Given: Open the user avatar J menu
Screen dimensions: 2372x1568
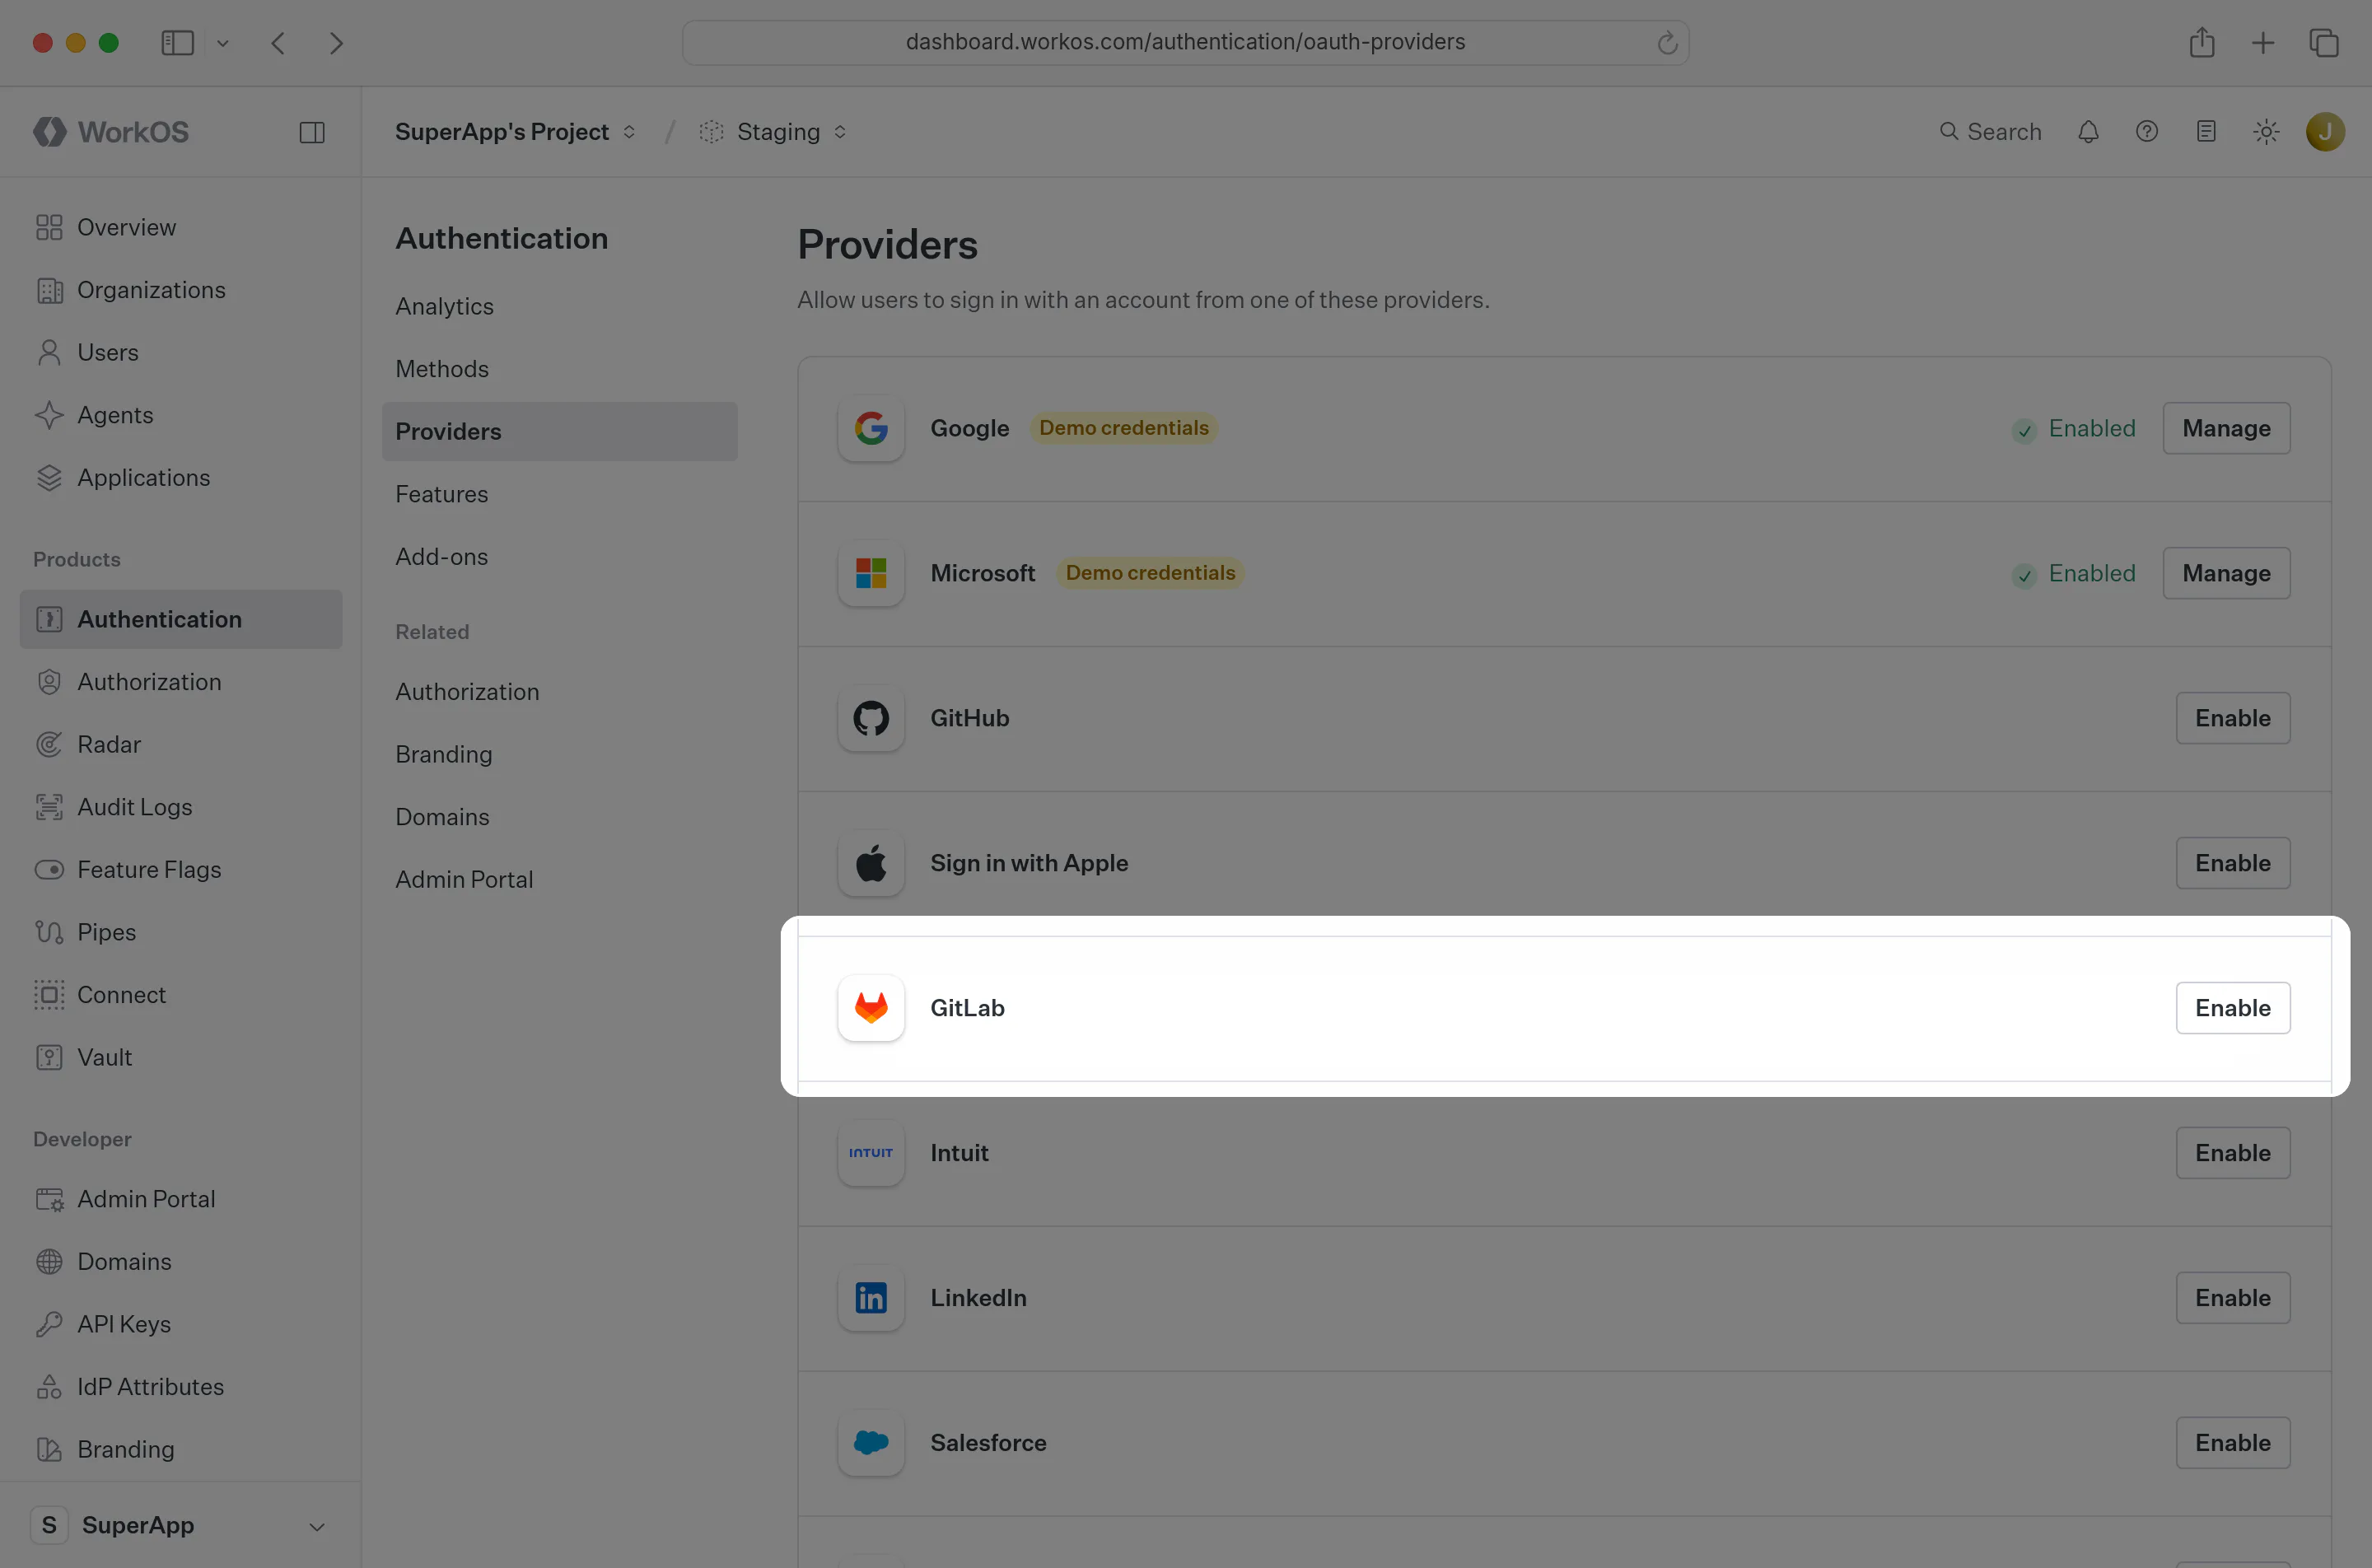Looking at the screenshot, I should click(2325, 132).
